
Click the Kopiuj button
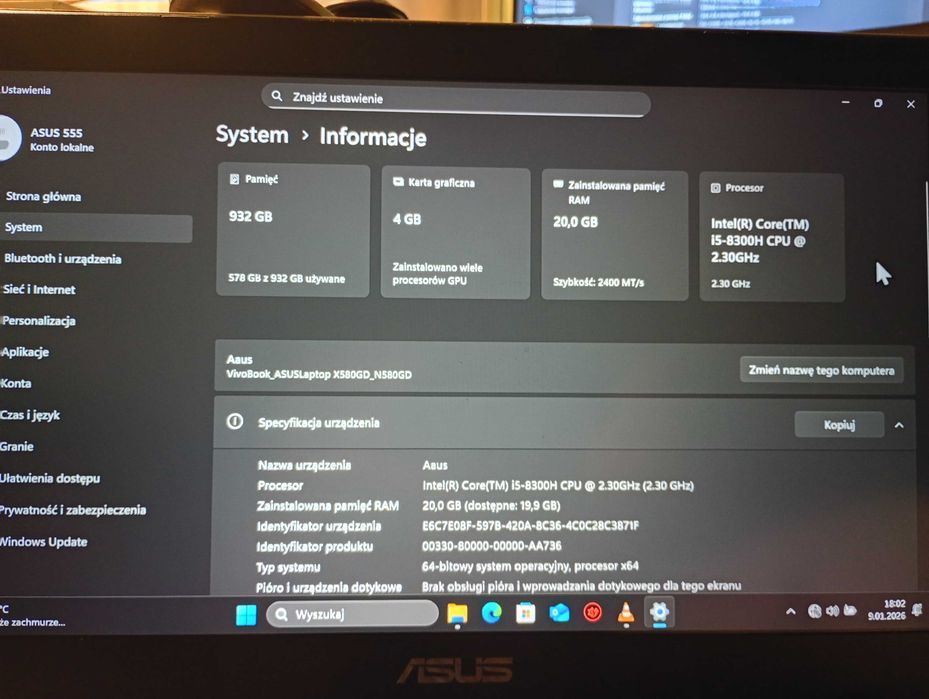(839, 425)
